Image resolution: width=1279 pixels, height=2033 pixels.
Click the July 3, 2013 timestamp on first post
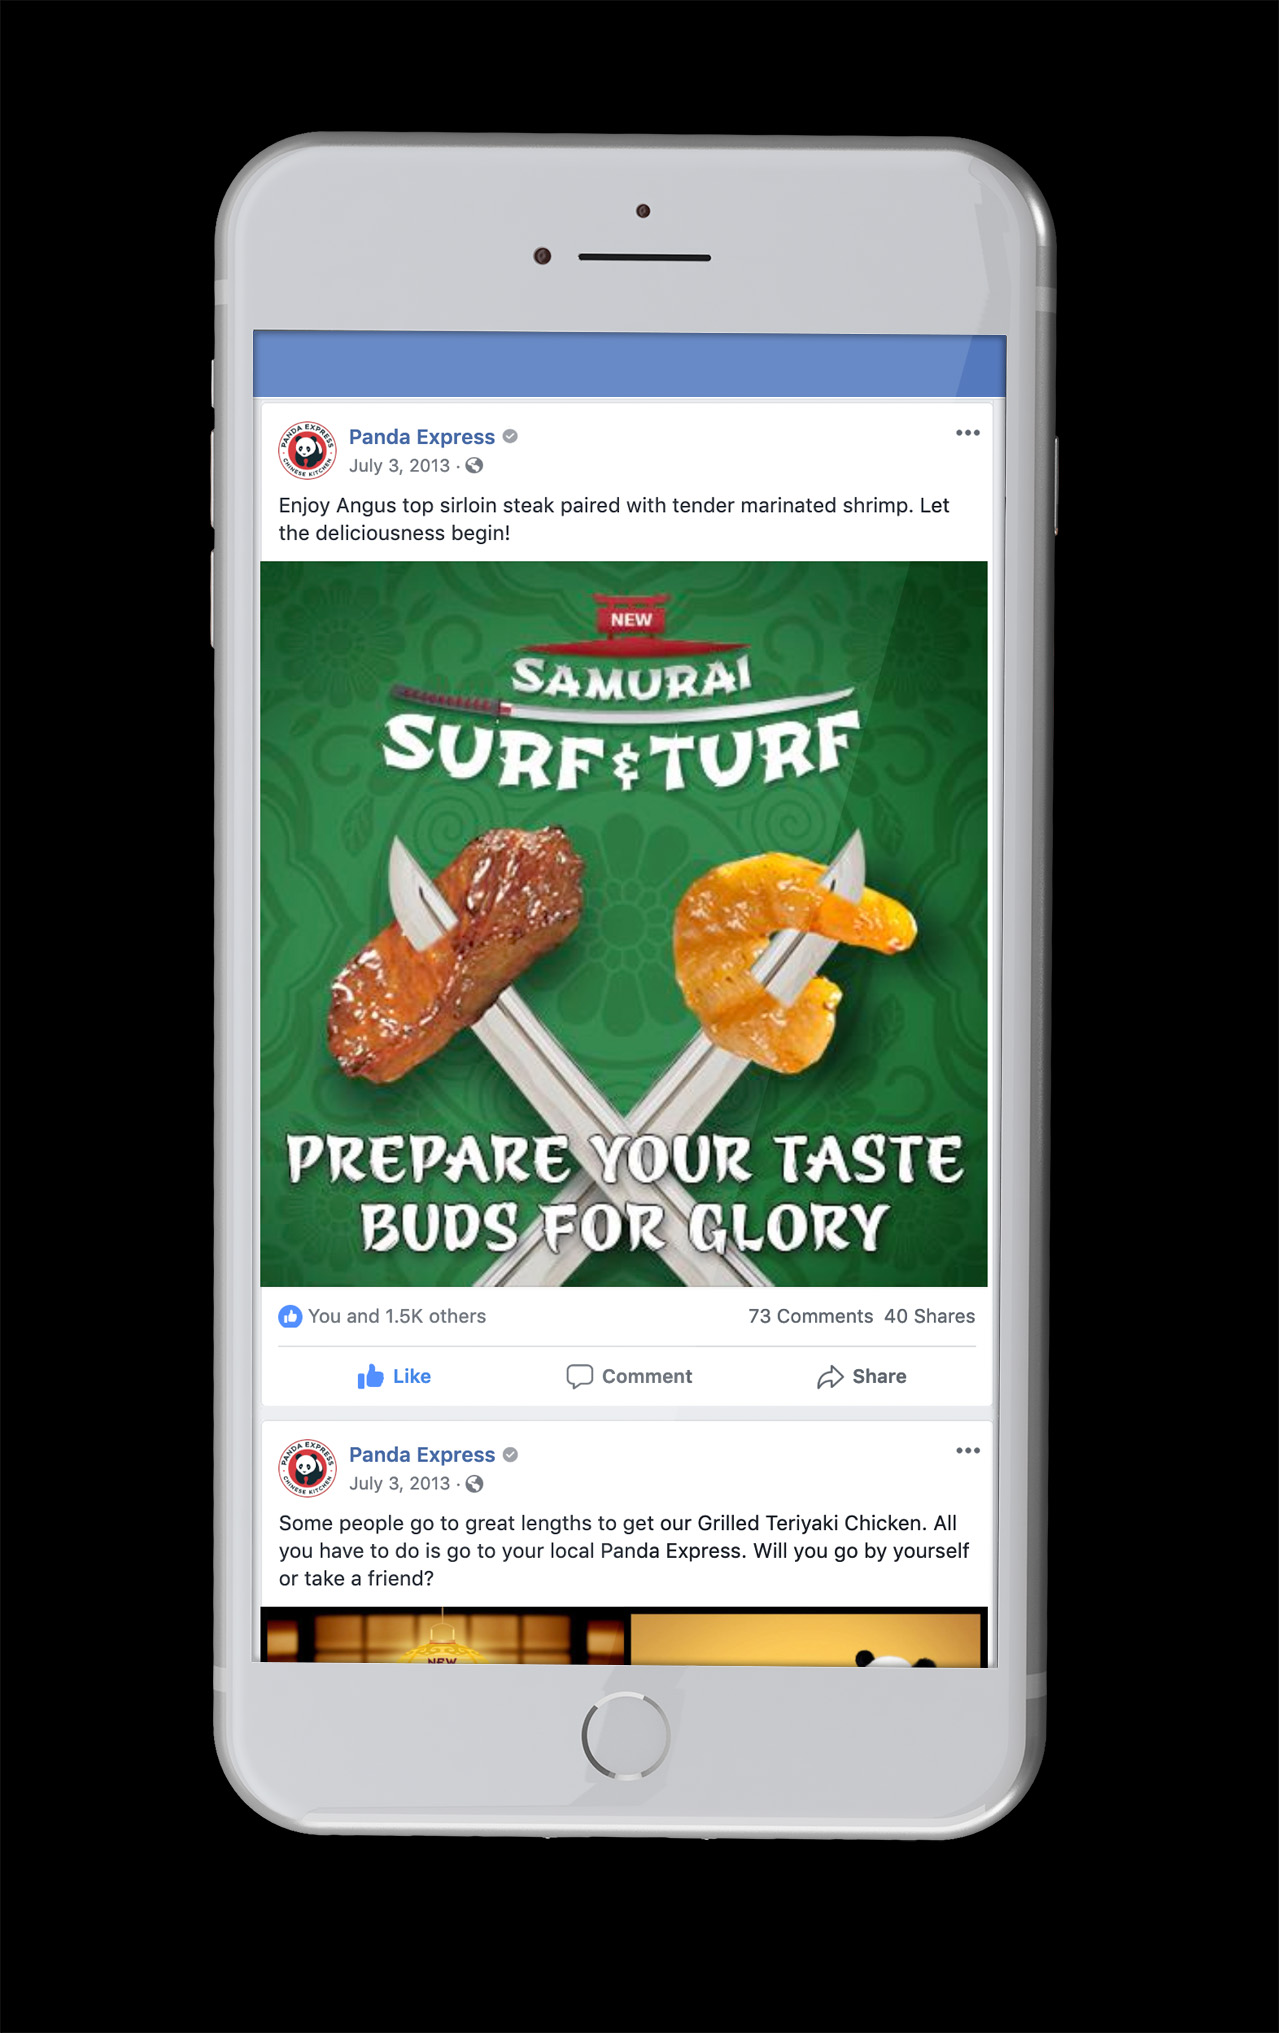tap(399, 466)
